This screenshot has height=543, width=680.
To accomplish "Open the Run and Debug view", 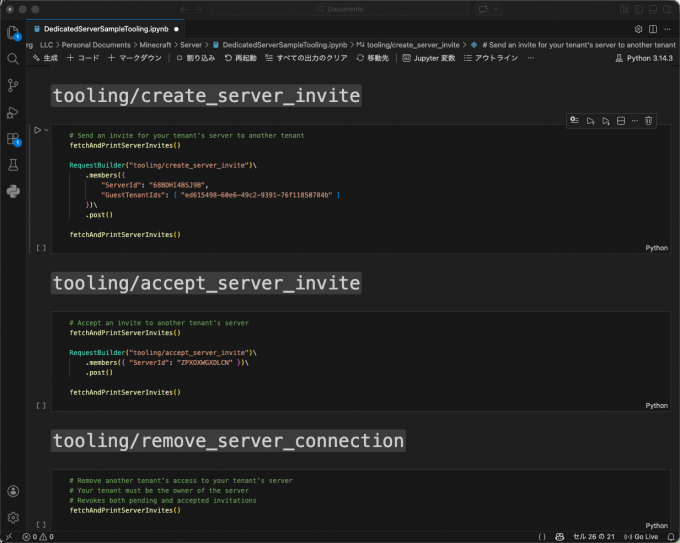I will click(13, 112).
